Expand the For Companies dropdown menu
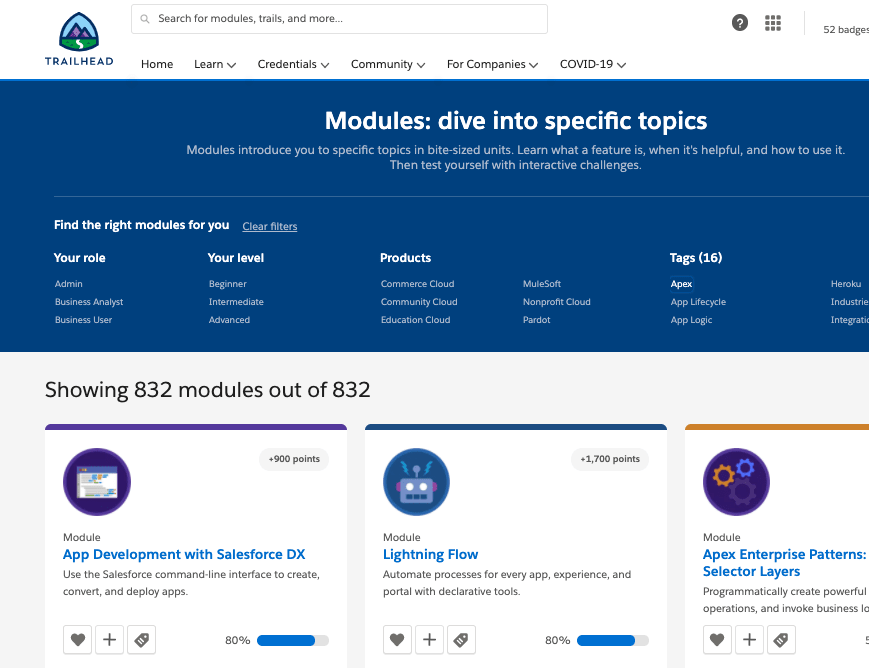Image resolution: width=869 pixels, height=668 pixels. tap(493, 64)
